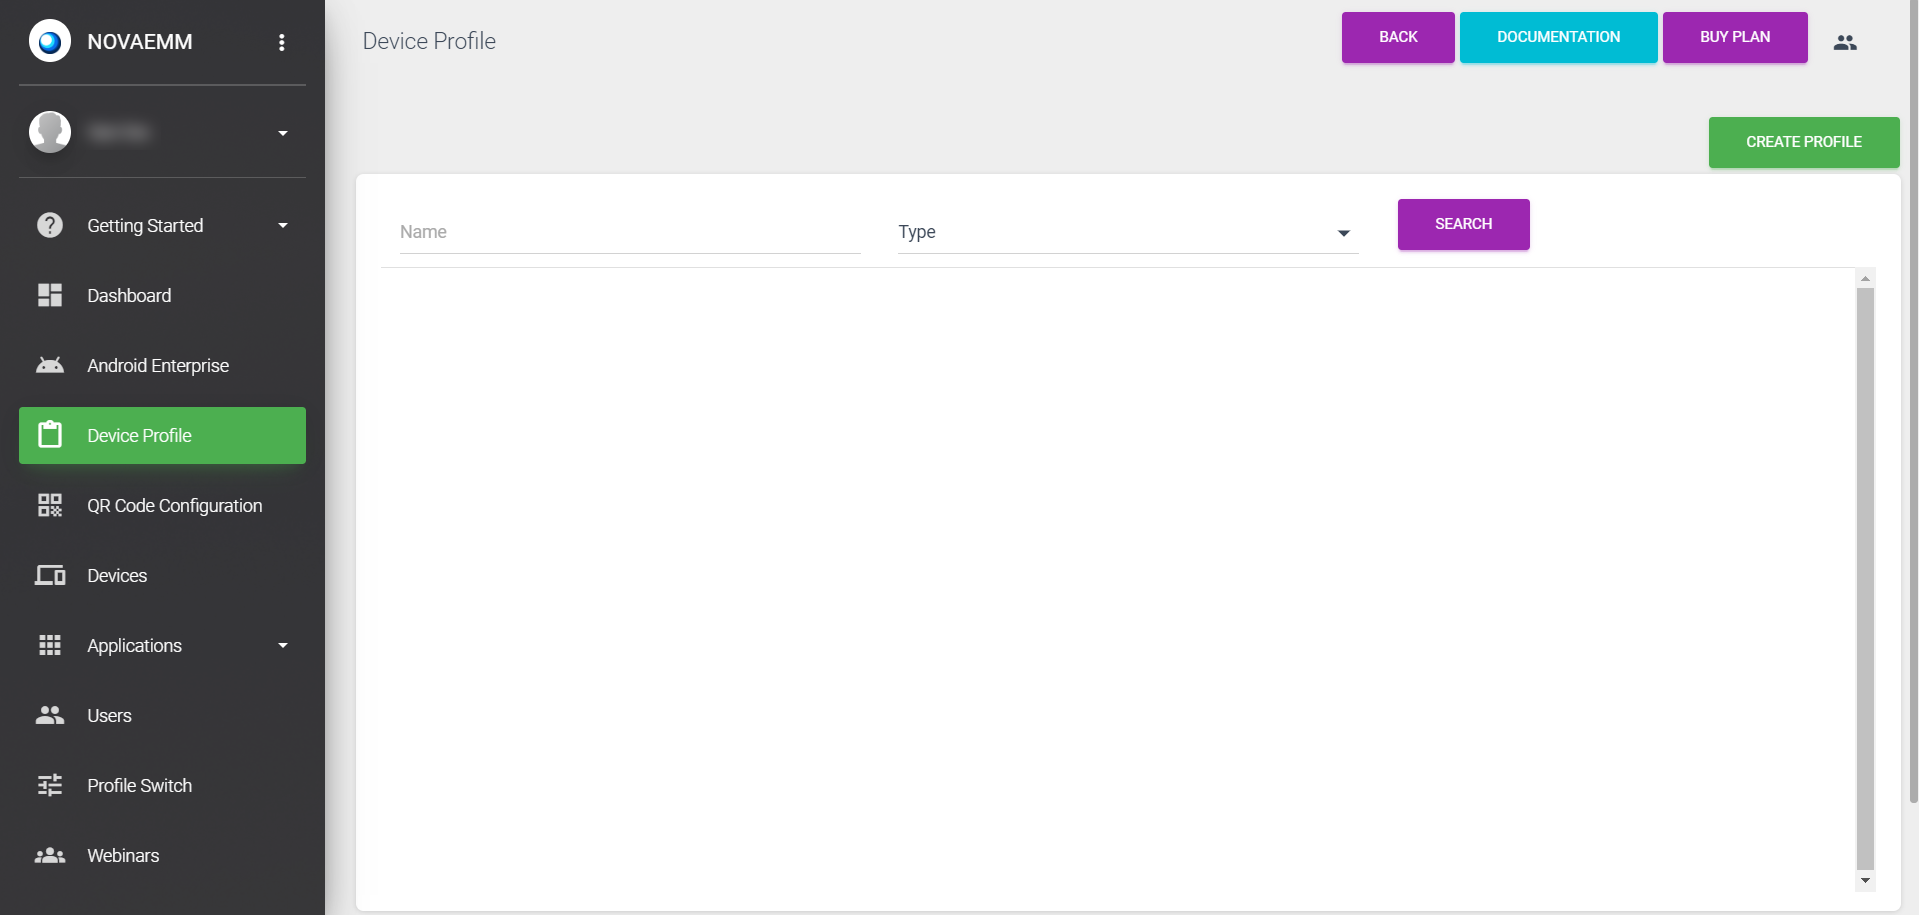
Task: Collapse the Getting Started section
Action: pos(282,224)
